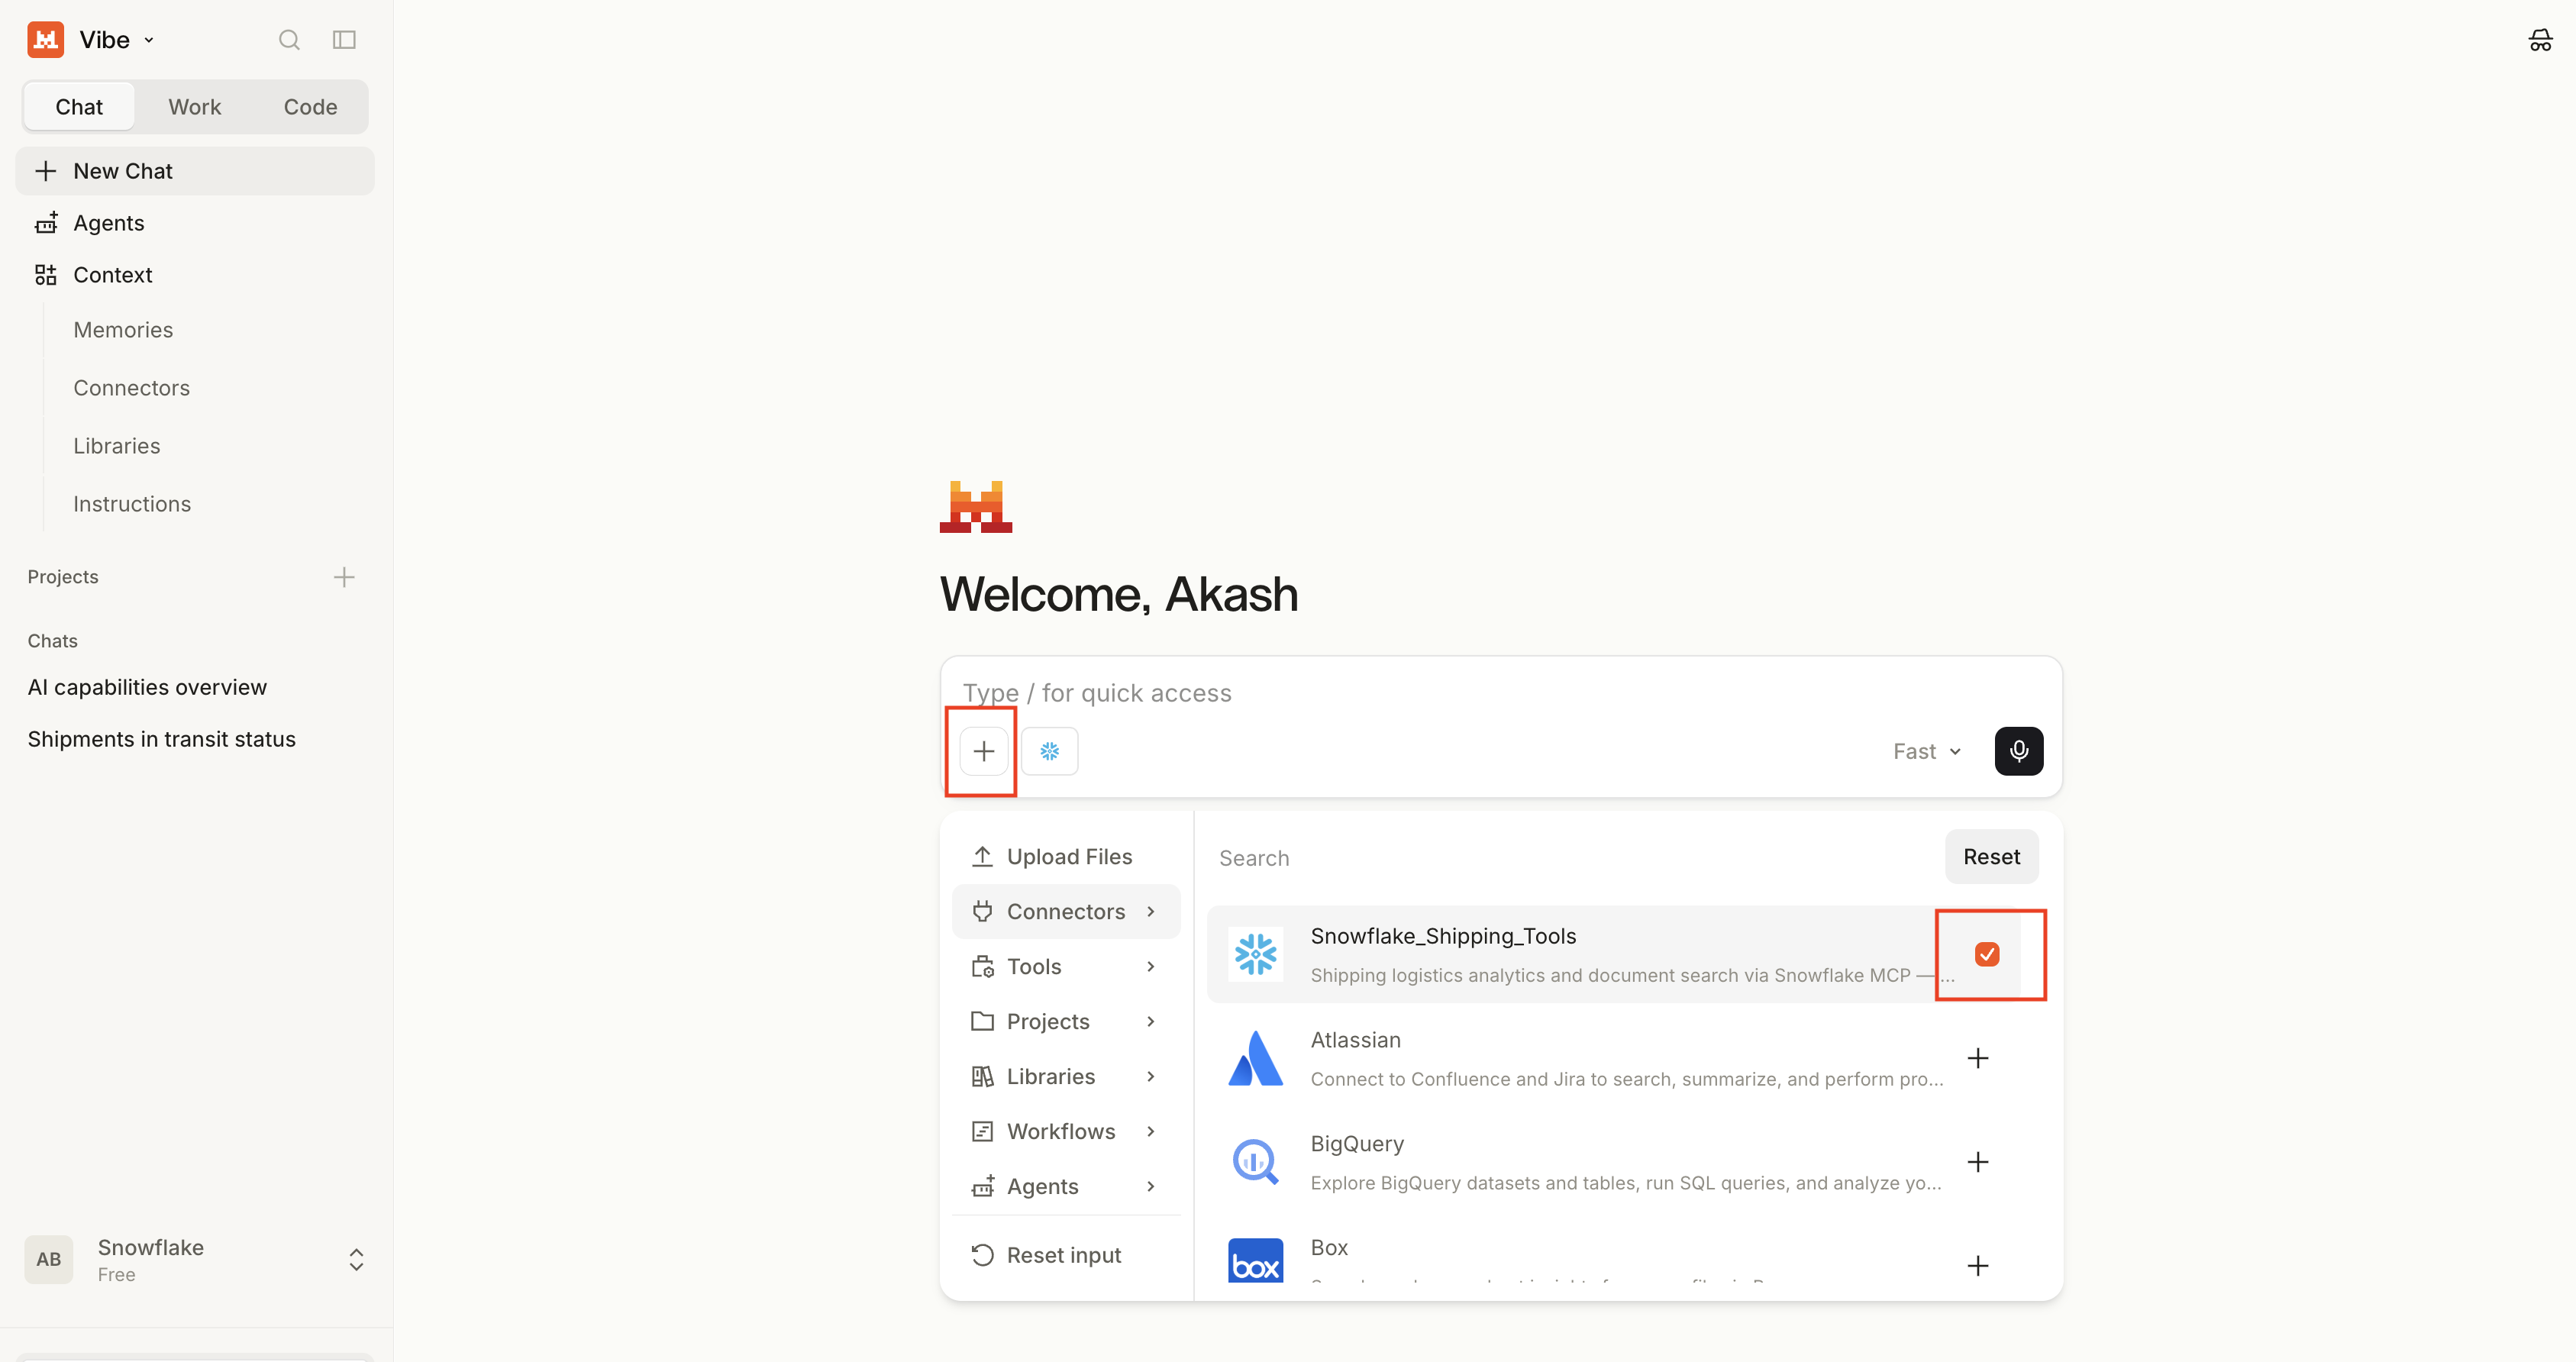Switch to the Code tab
The width and height of the screenshot is (2576, 1362).
tap(310, 107)
